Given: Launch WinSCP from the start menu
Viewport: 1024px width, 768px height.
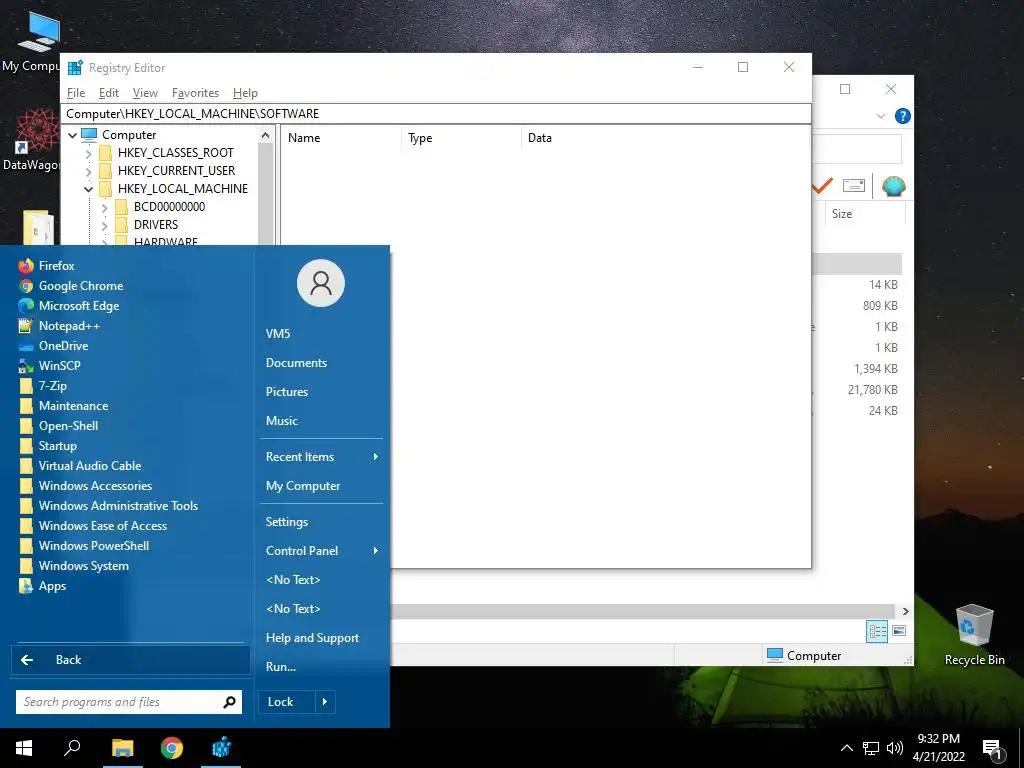Looking at the screenshot, I should click(x=50, y=366).
